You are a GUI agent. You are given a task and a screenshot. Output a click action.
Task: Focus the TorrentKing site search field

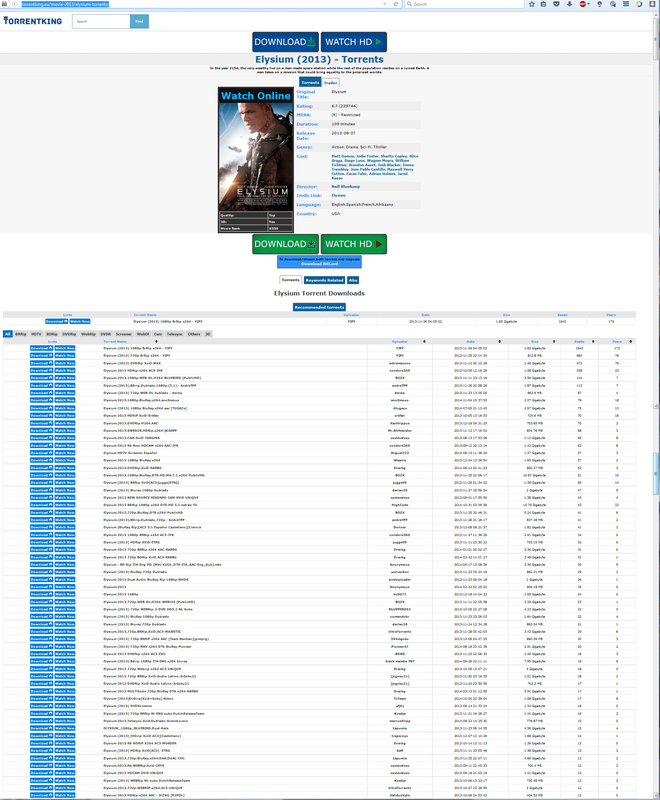[x=101, y=21]
